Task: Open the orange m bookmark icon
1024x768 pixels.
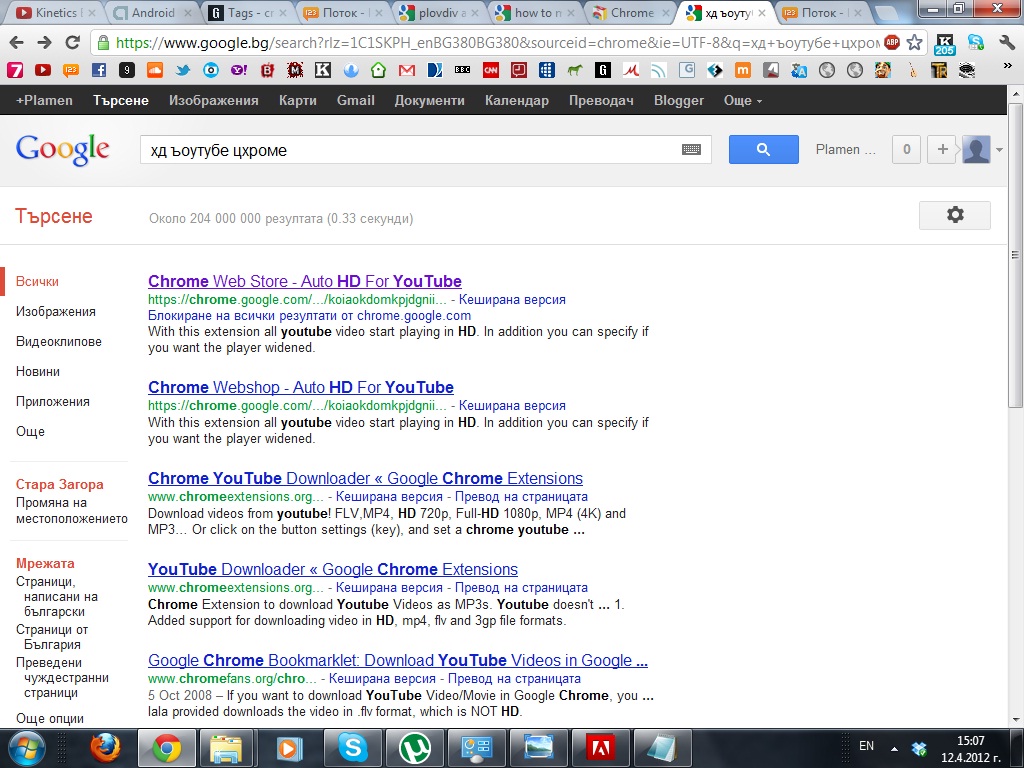Action: 743,70
